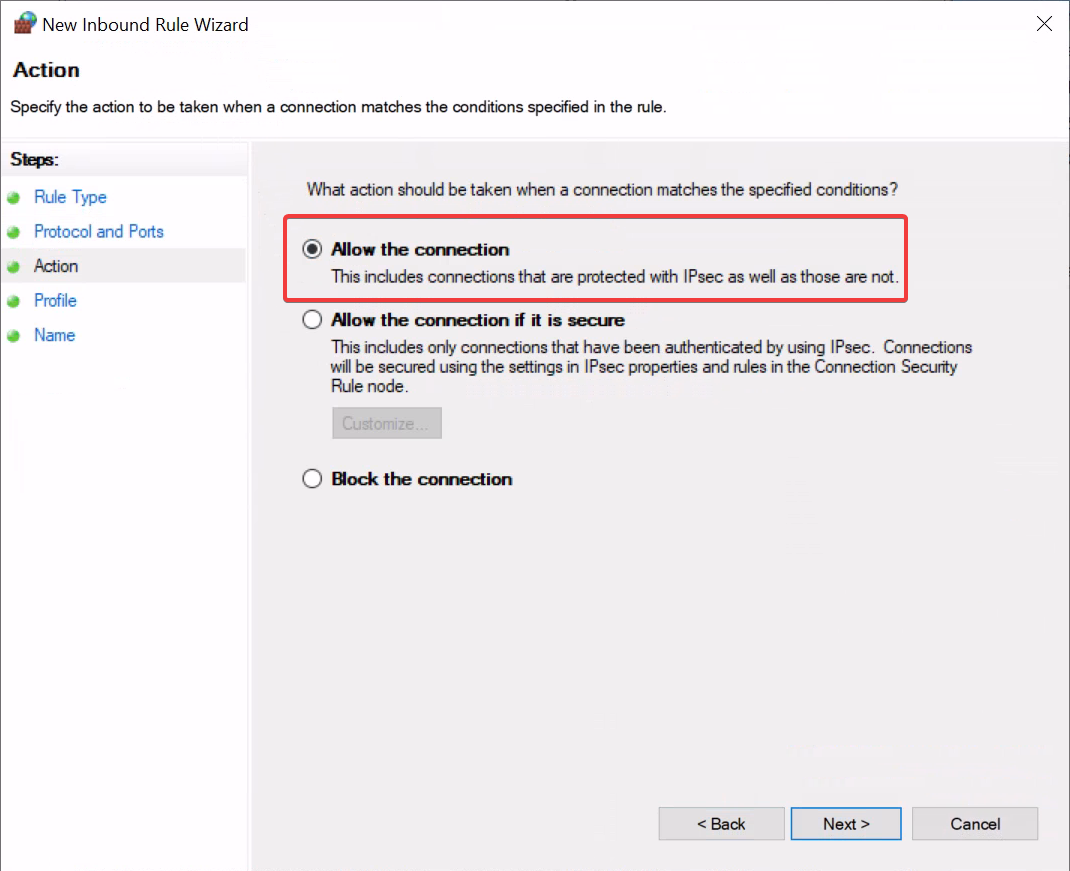Click green bullet beside Rule Type step

click(14, 198)
